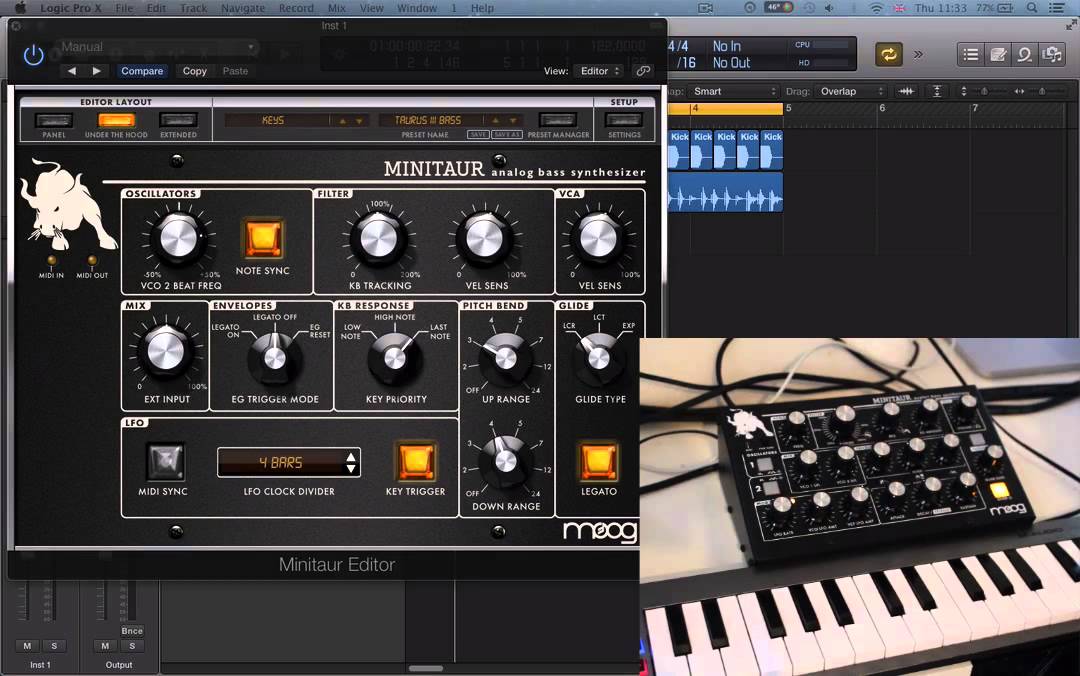Screen dimensions: 1080x676
Task: Toggle the plugin power bypass button
Action: (33, 54)
